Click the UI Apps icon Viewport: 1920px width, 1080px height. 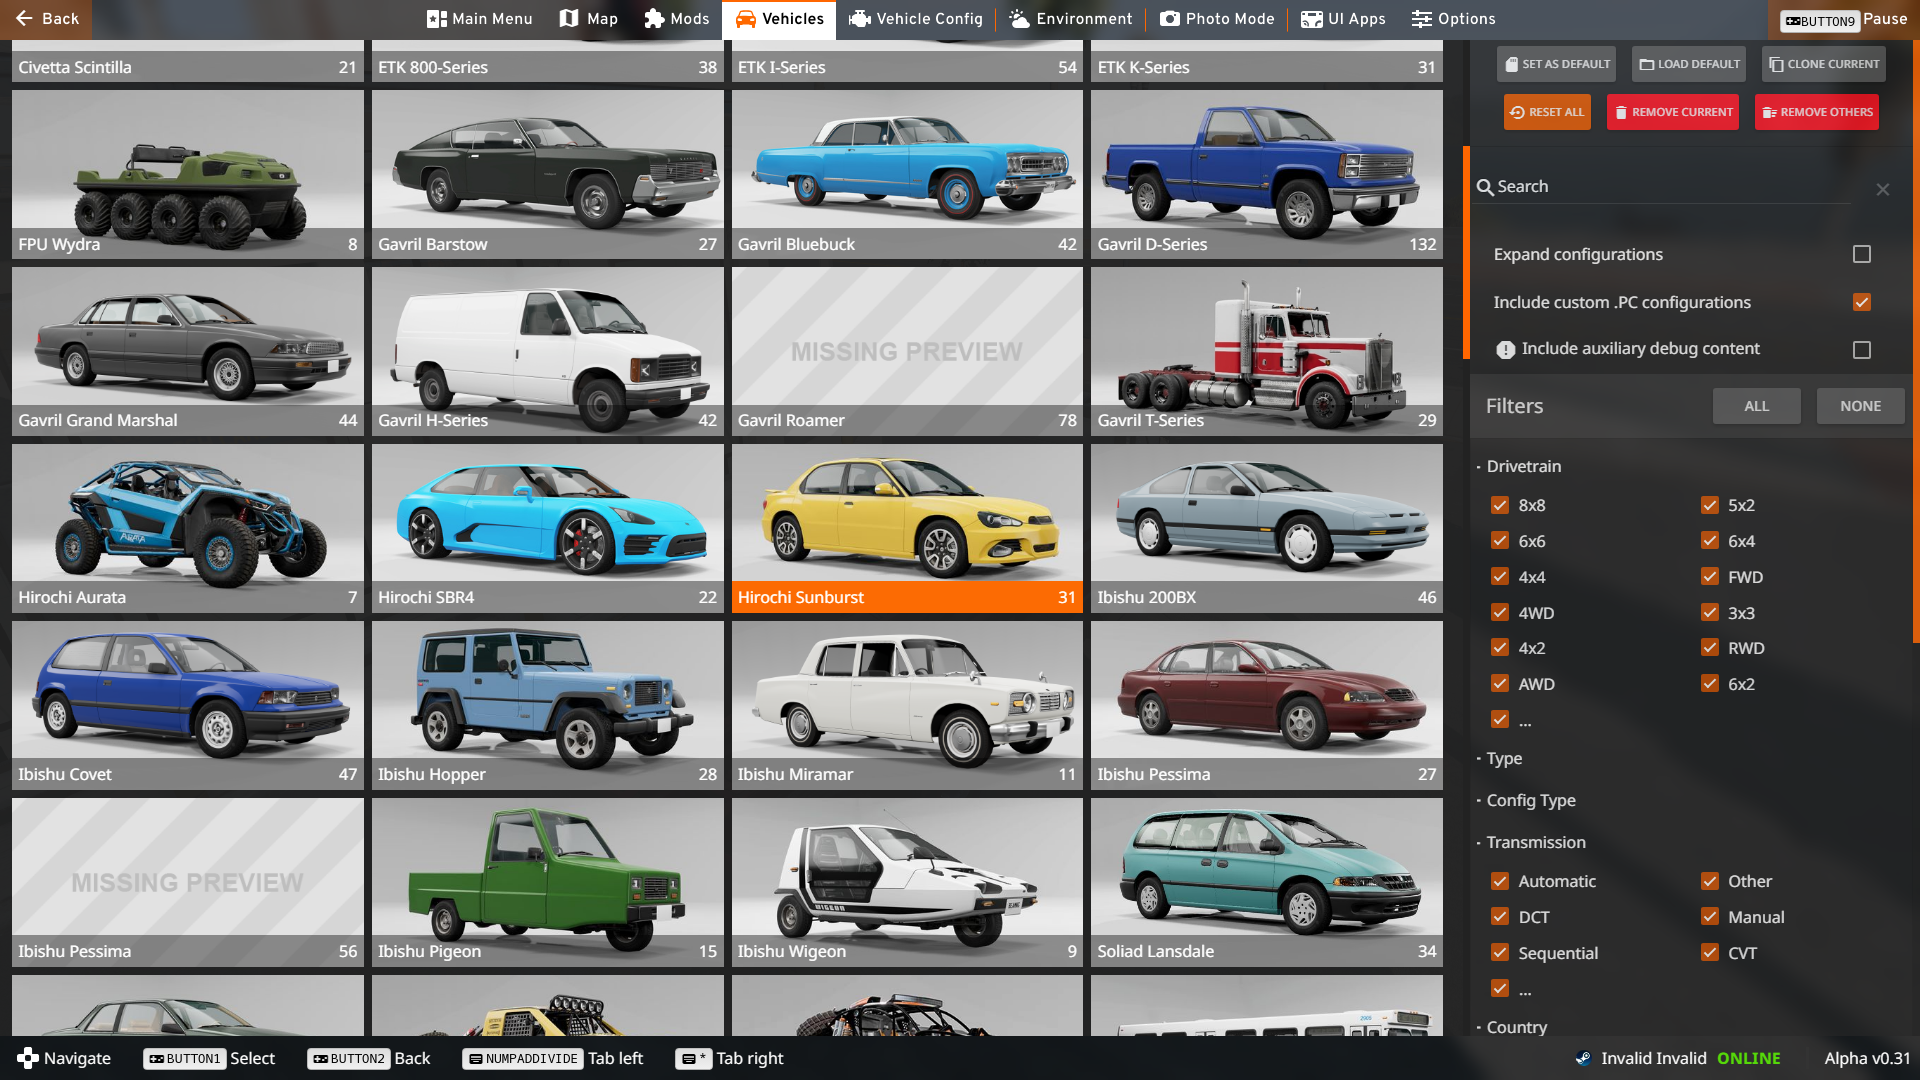coord(1311,19)
